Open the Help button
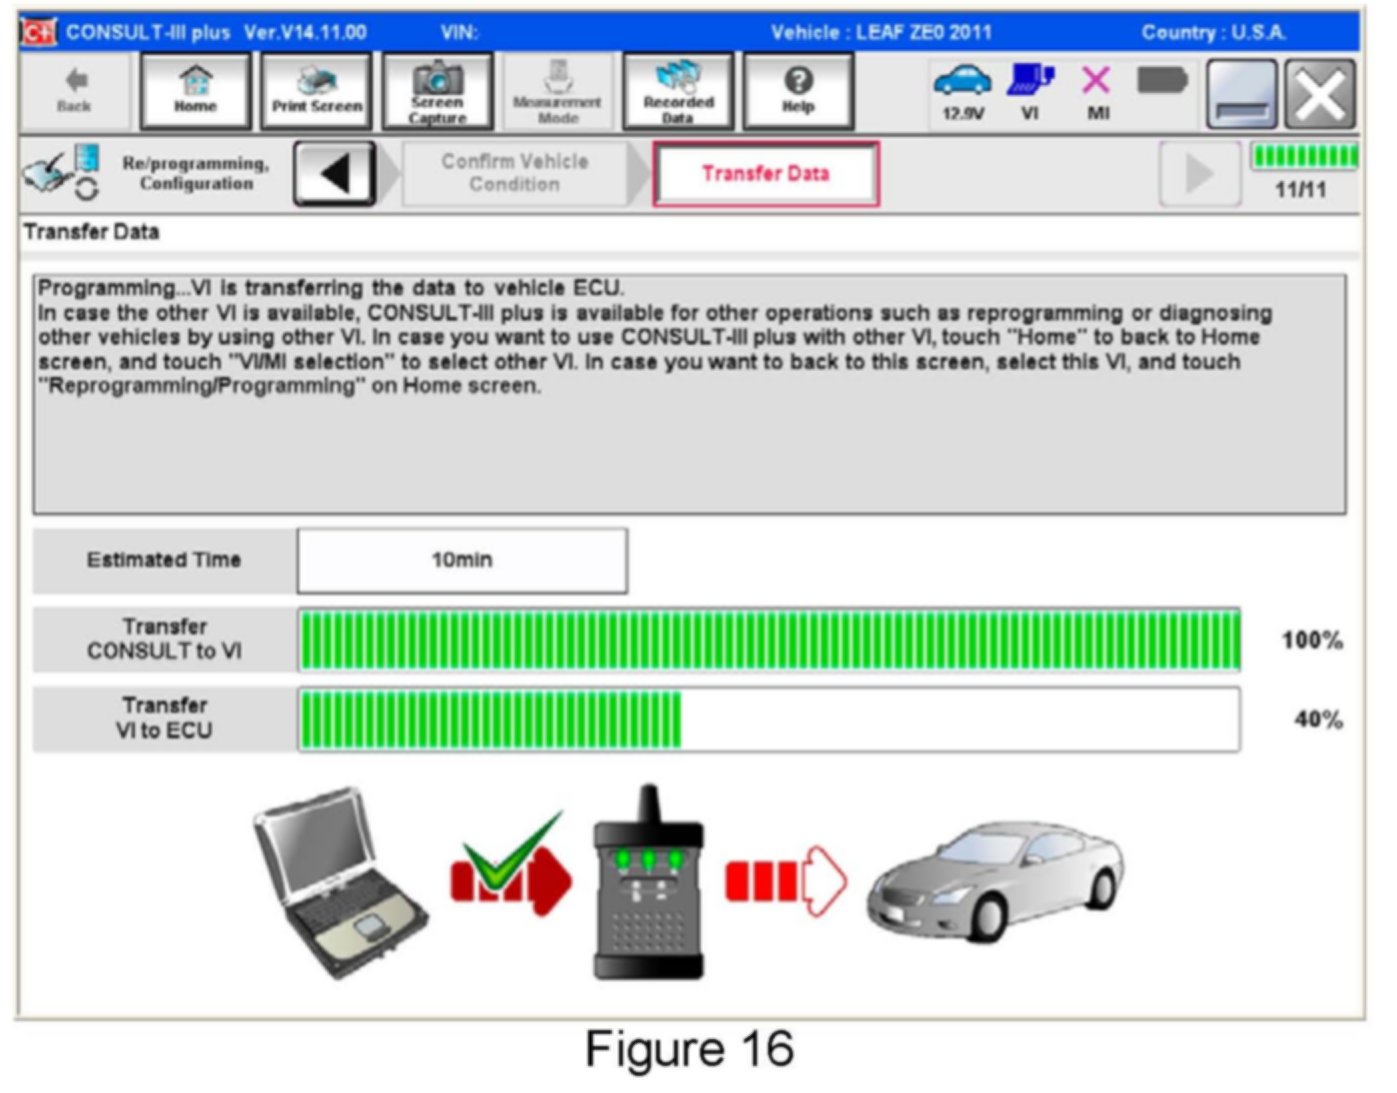Image resolution: width=1397 pixels, height=1093 pixels. [x=798, y=92]
